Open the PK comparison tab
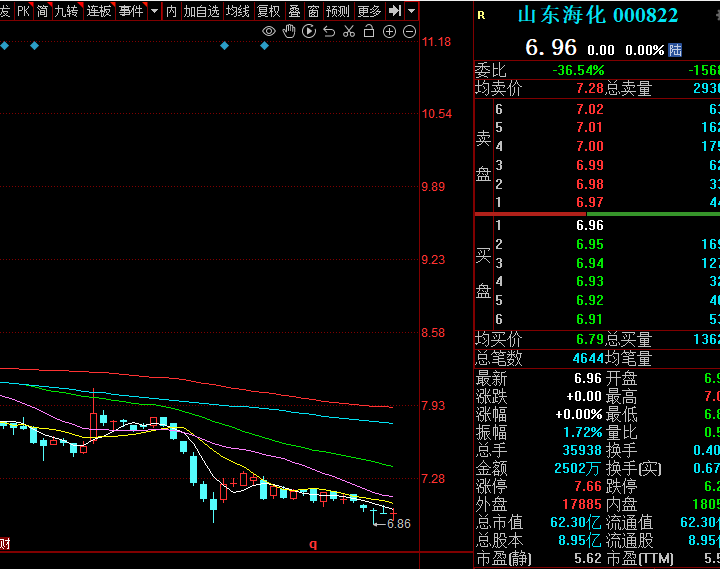 click(23, 11)
